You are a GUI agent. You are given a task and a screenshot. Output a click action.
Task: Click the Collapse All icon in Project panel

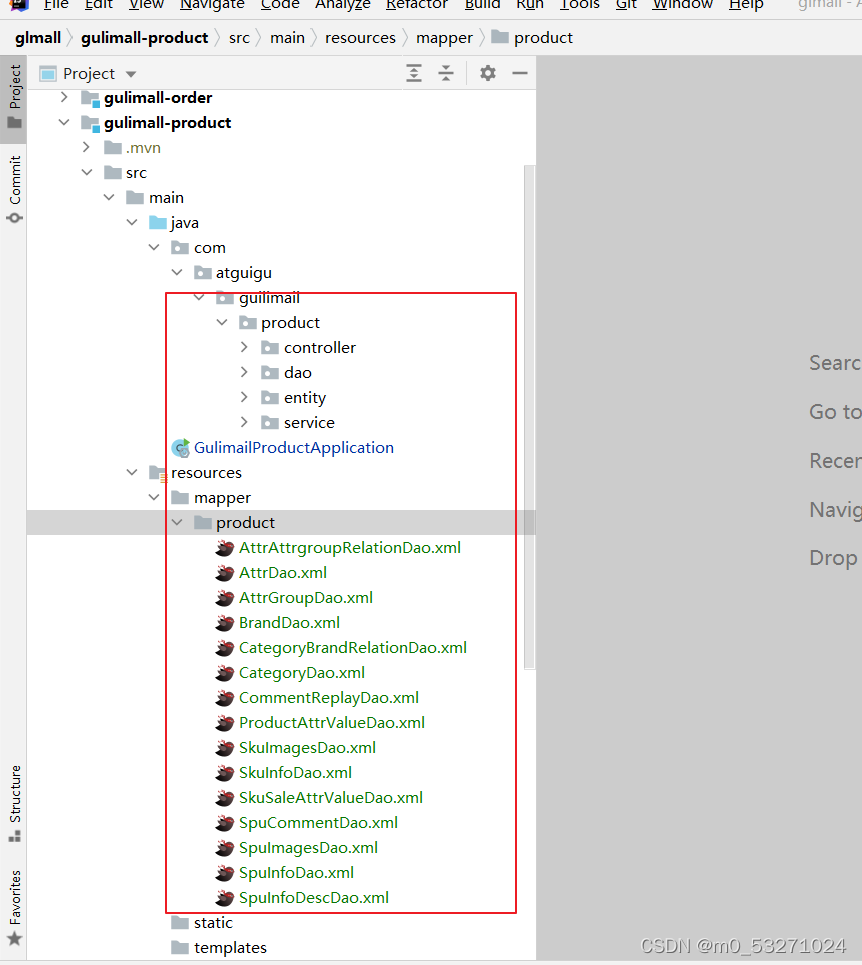446,73
